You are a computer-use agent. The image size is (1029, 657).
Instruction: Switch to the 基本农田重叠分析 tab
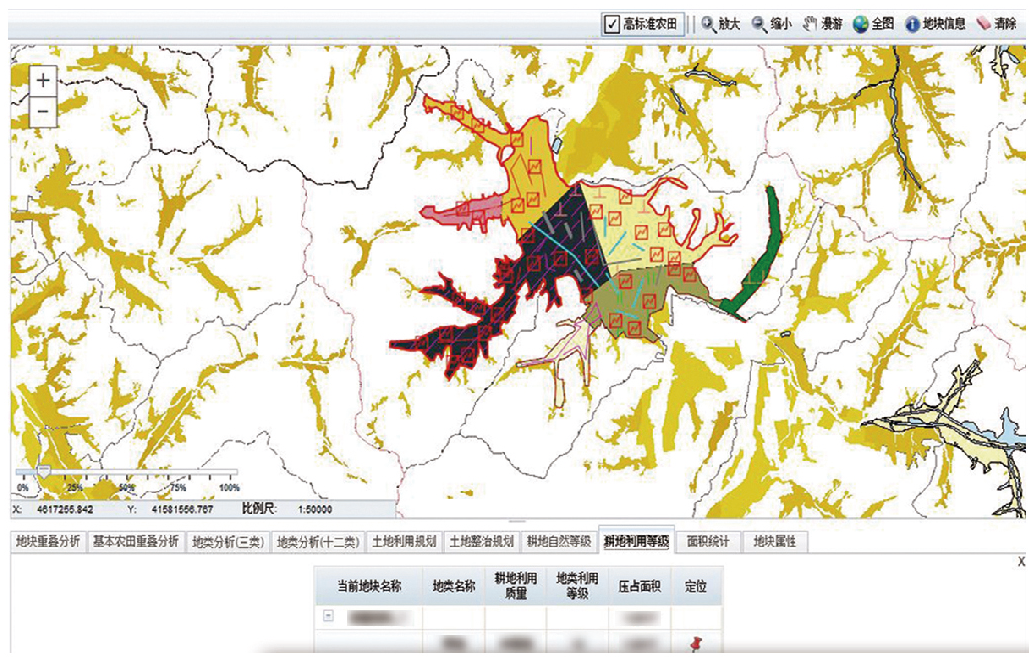click(x=135, y=542)
